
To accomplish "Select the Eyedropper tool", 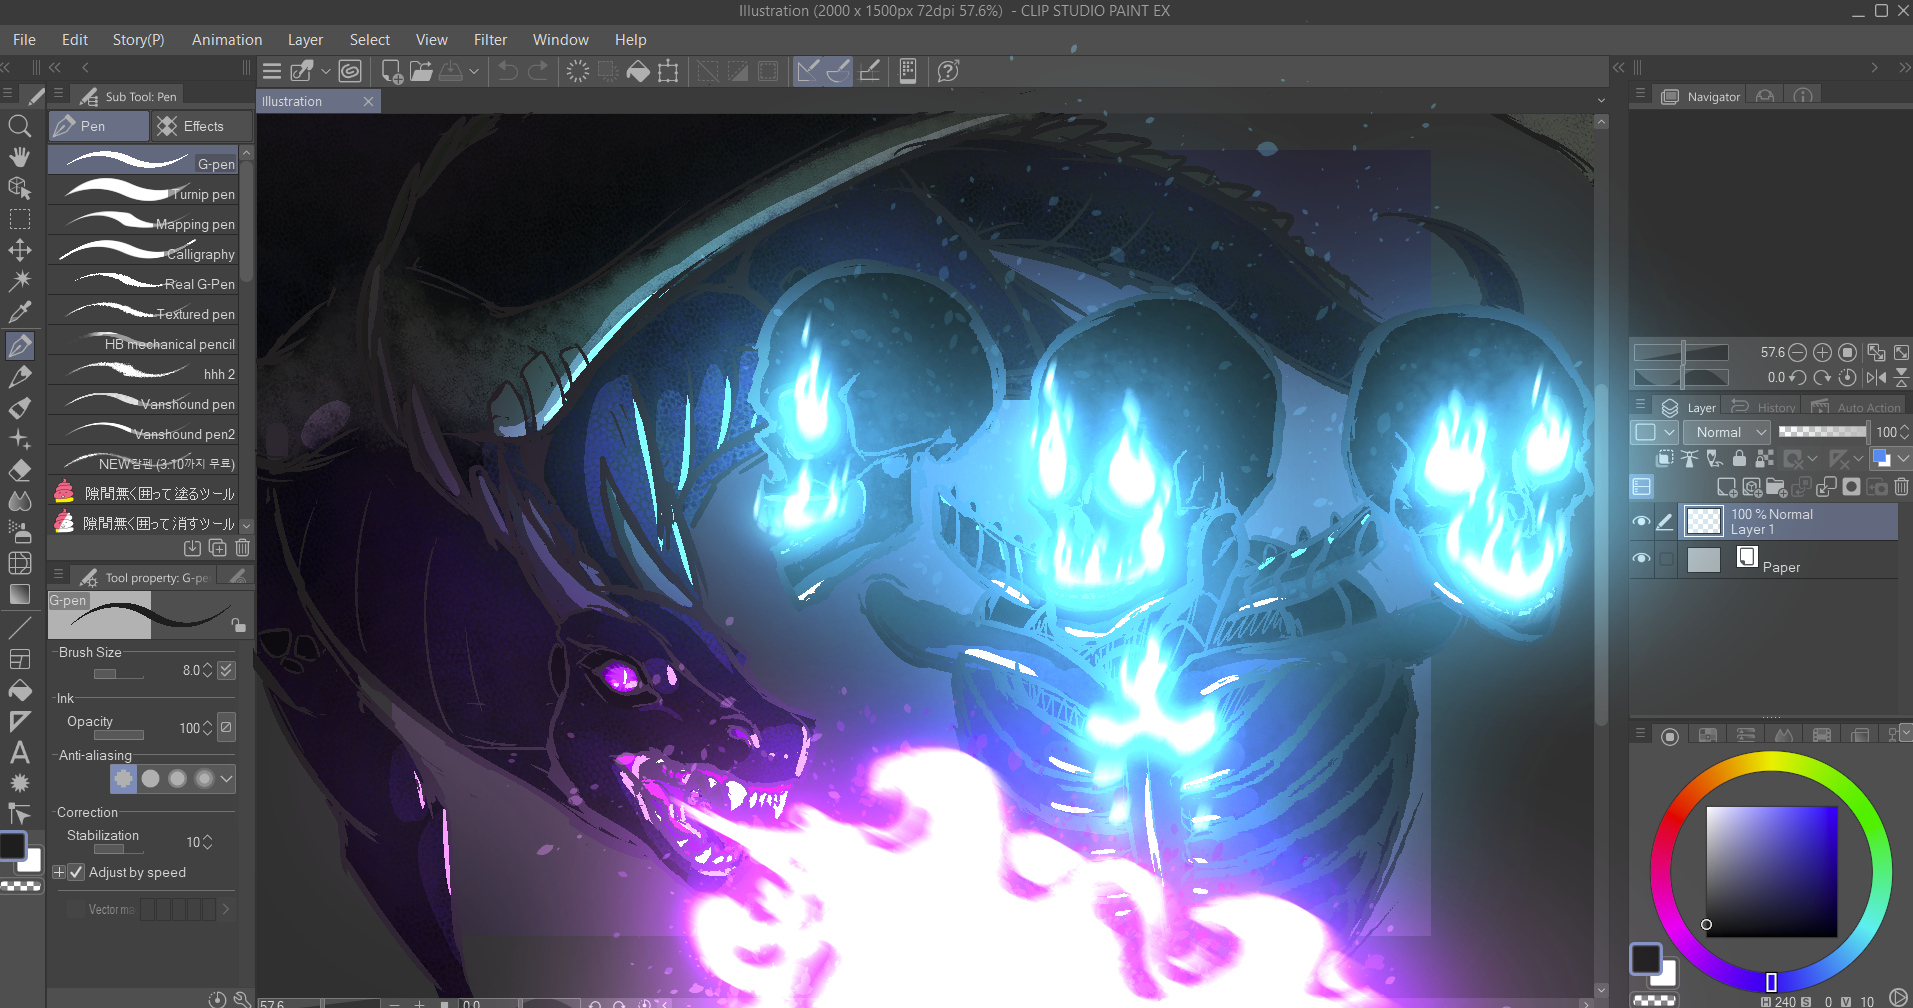I will click(19, 312).
